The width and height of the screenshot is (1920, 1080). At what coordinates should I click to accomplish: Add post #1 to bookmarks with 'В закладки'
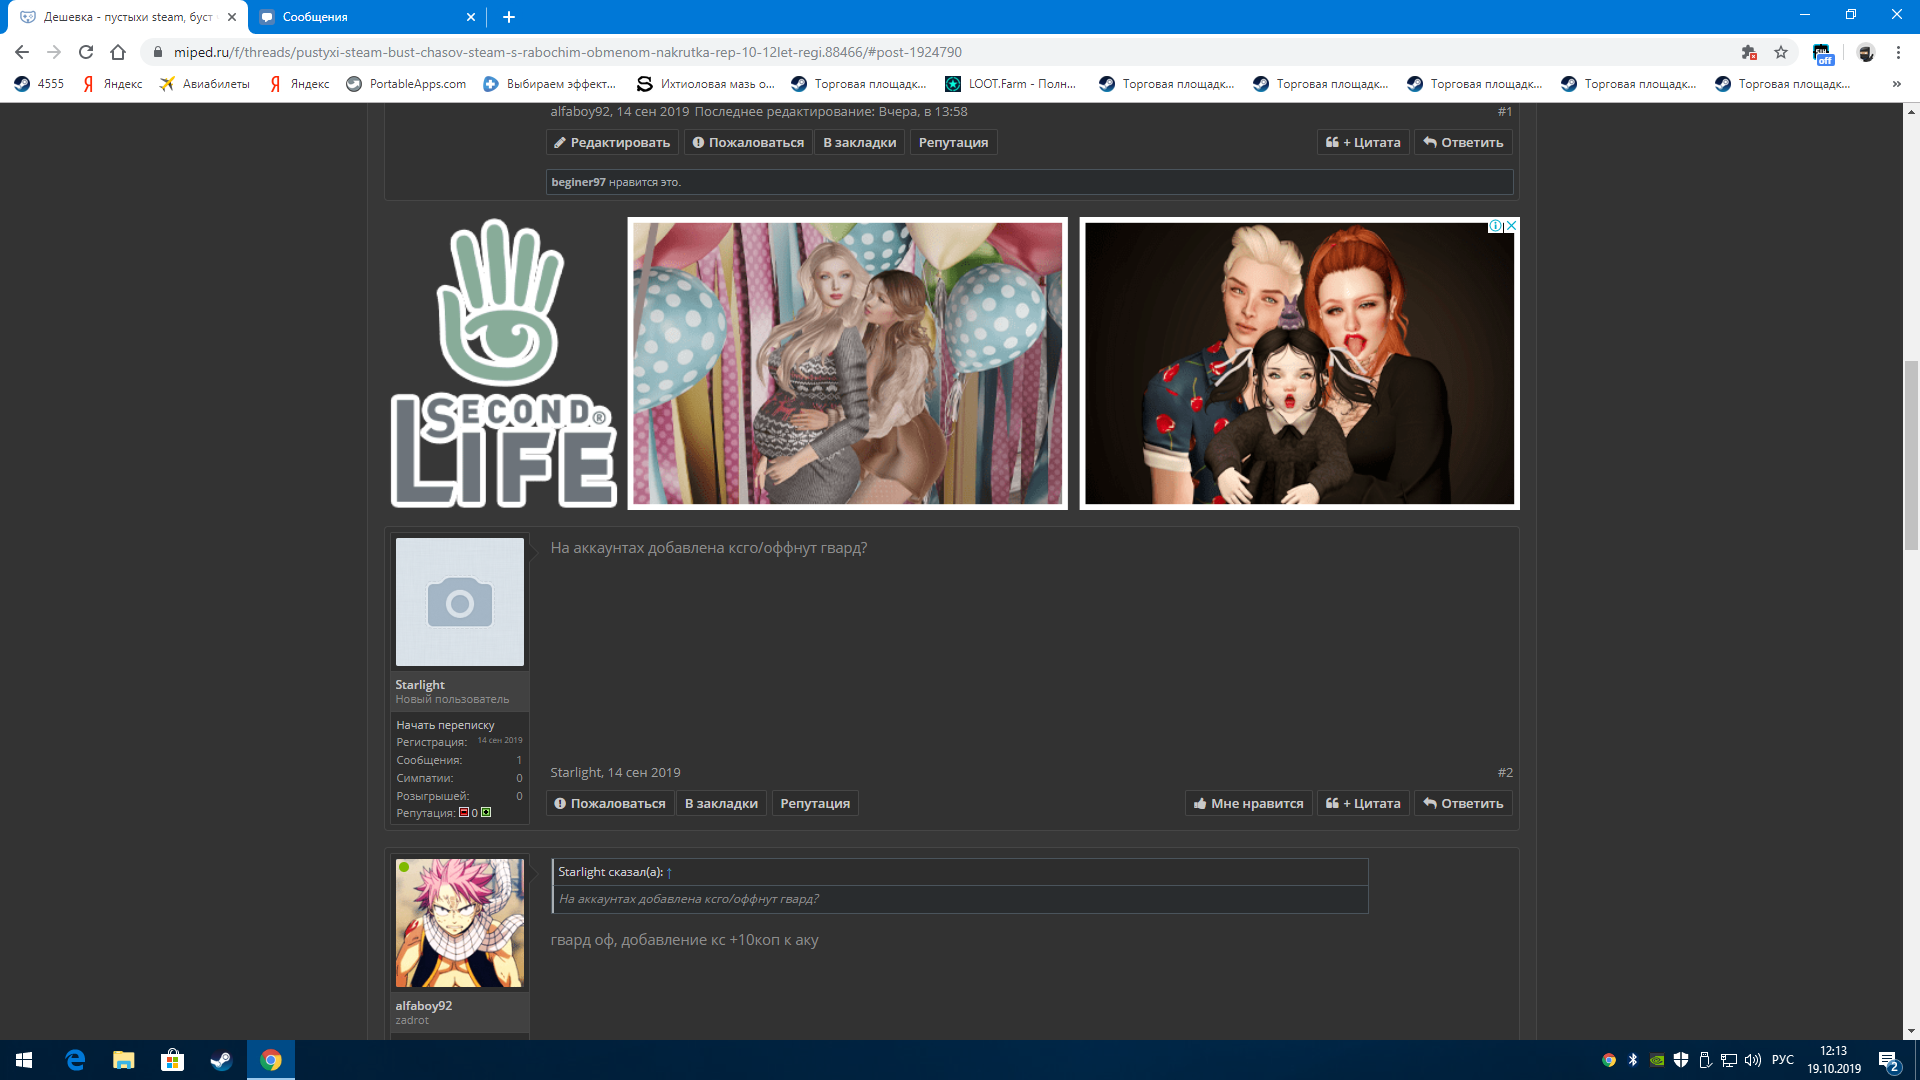pos(859,143)
